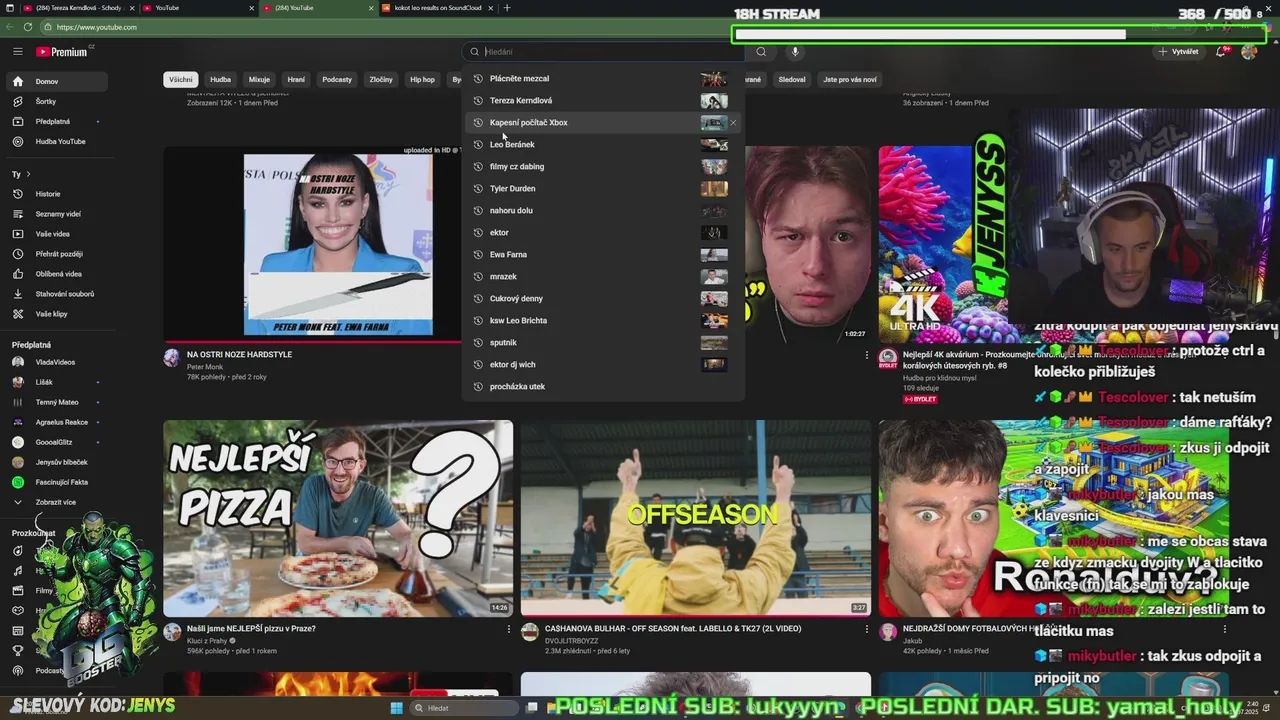This screenshot has height=720, width=1280.
Task: Select the Hraní filter chip
Action: coord(296,80)
